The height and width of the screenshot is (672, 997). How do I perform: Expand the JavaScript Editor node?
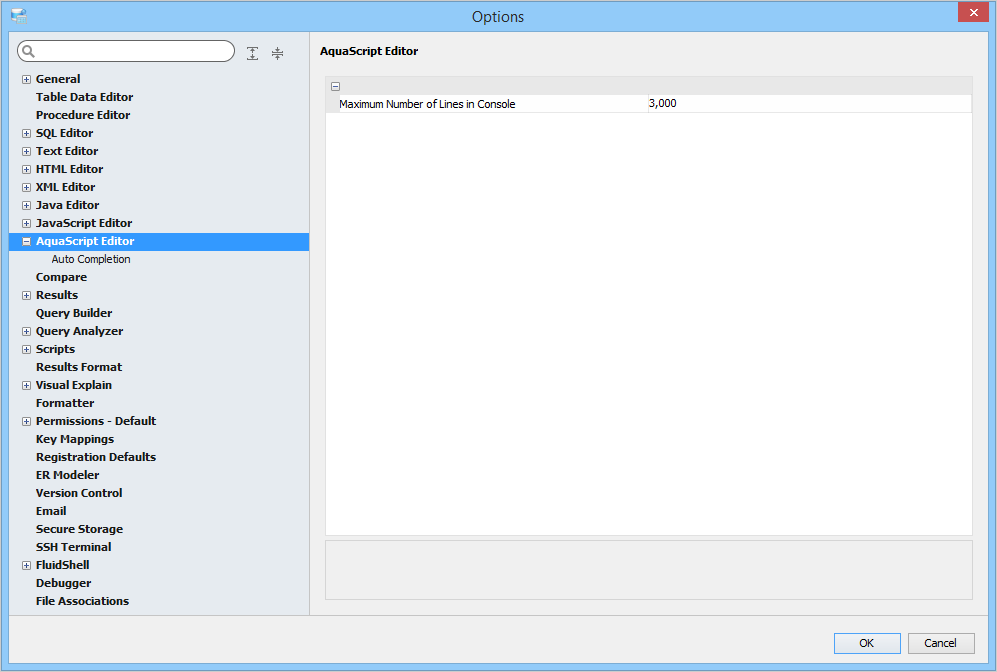26,224
